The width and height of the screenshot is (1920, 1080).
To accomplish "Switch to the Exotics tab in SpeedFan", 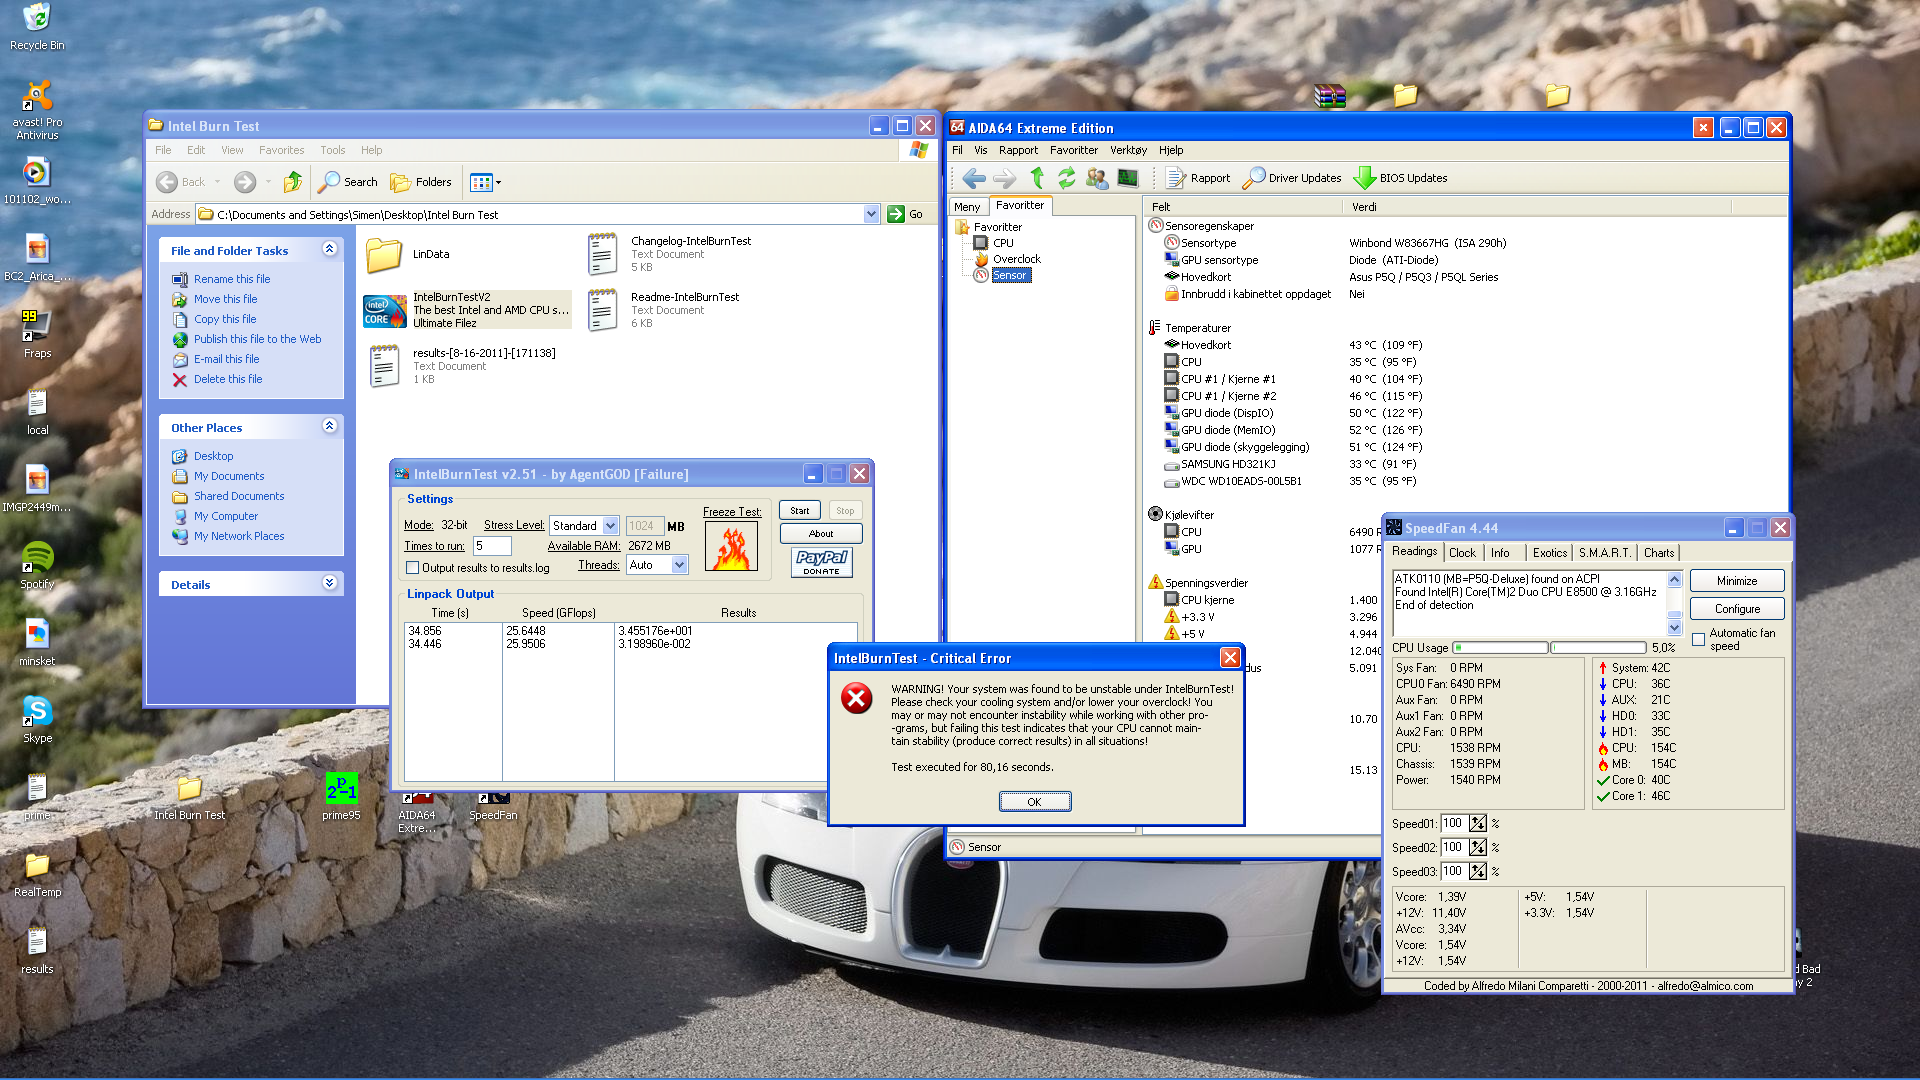I will [1550, 553].
